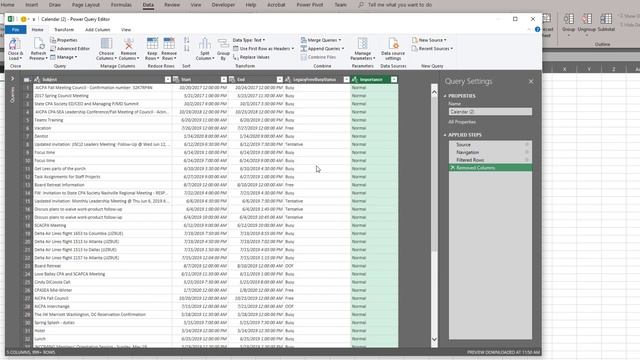
Task: Click the Start column data type icon
Action: coord(176,80)
